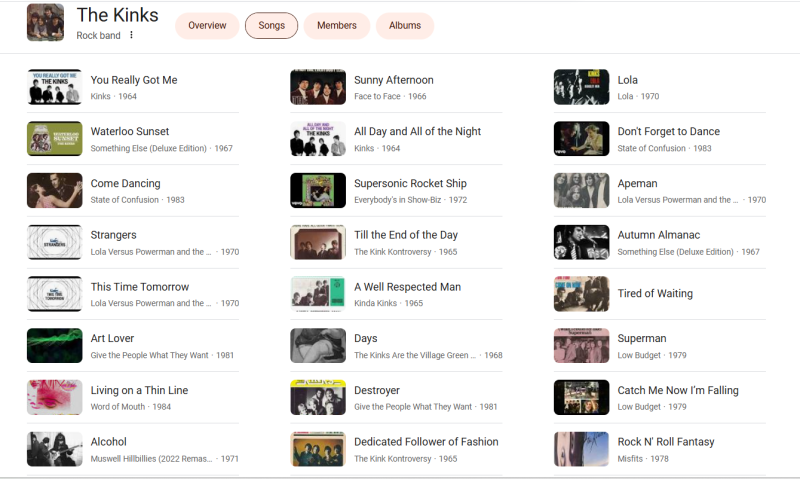Open the Waterloo Sunset cover thumbnail
The width and height of the screenshot is (800, 479).
(x=54, y=139)
